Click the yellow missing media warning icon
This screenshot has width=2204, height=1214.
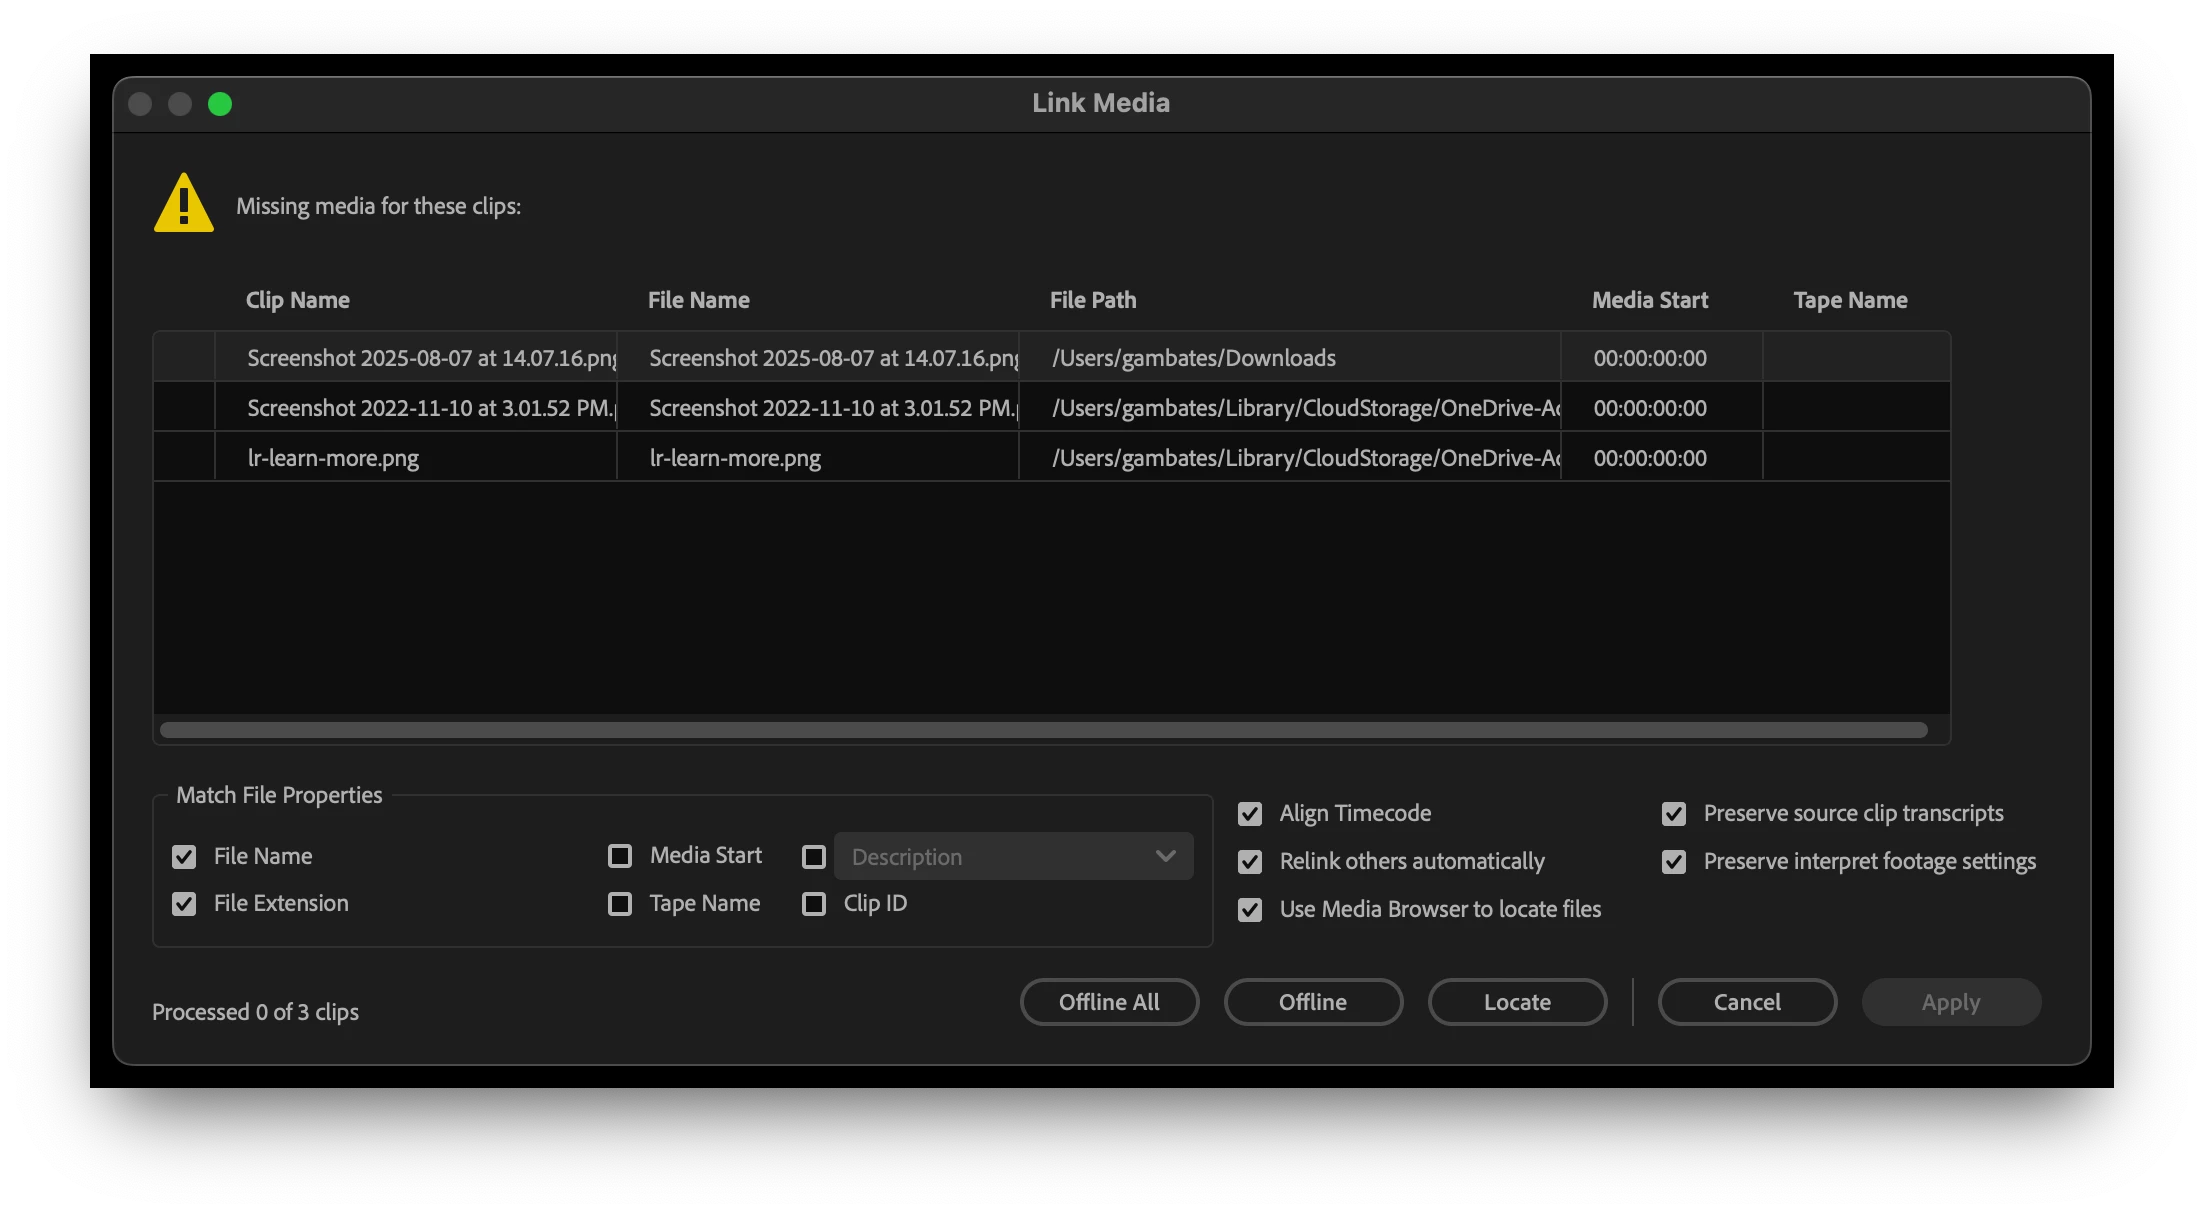coord(184,203)
